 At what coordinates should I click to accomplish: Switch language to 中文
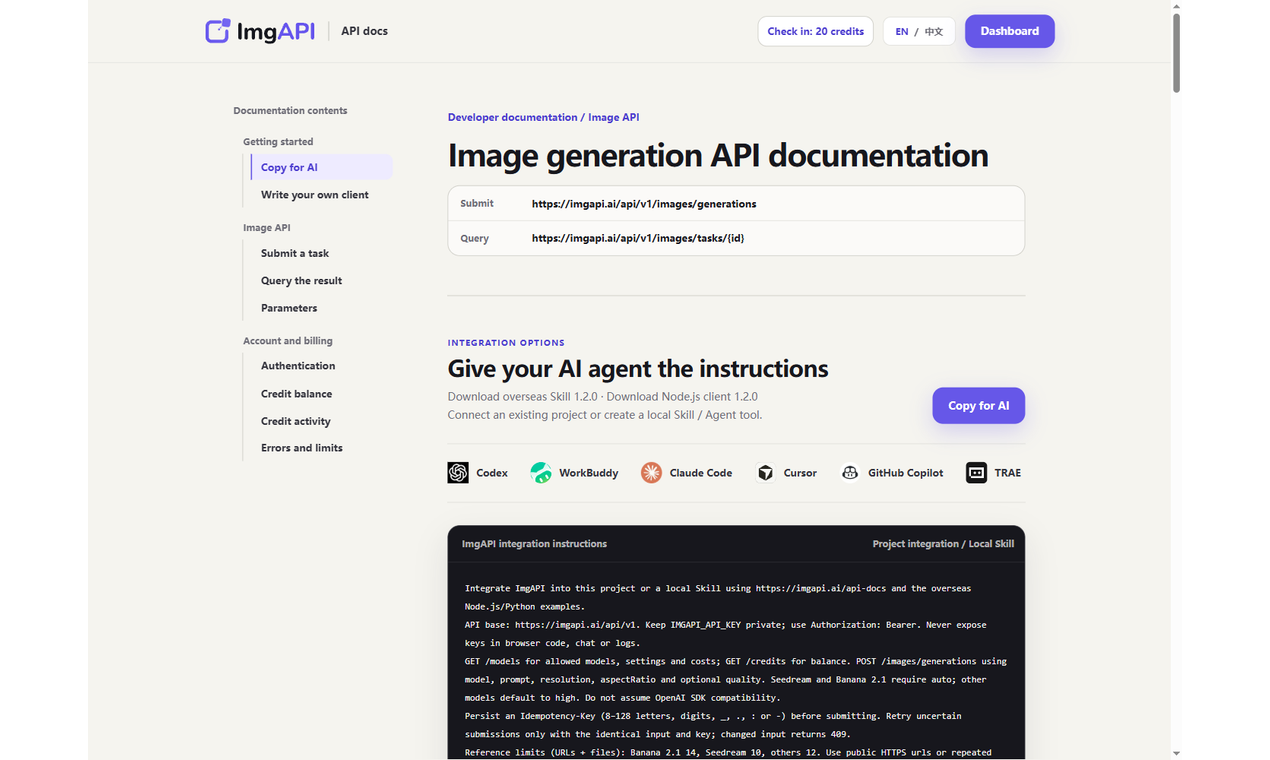click(934, 32)
